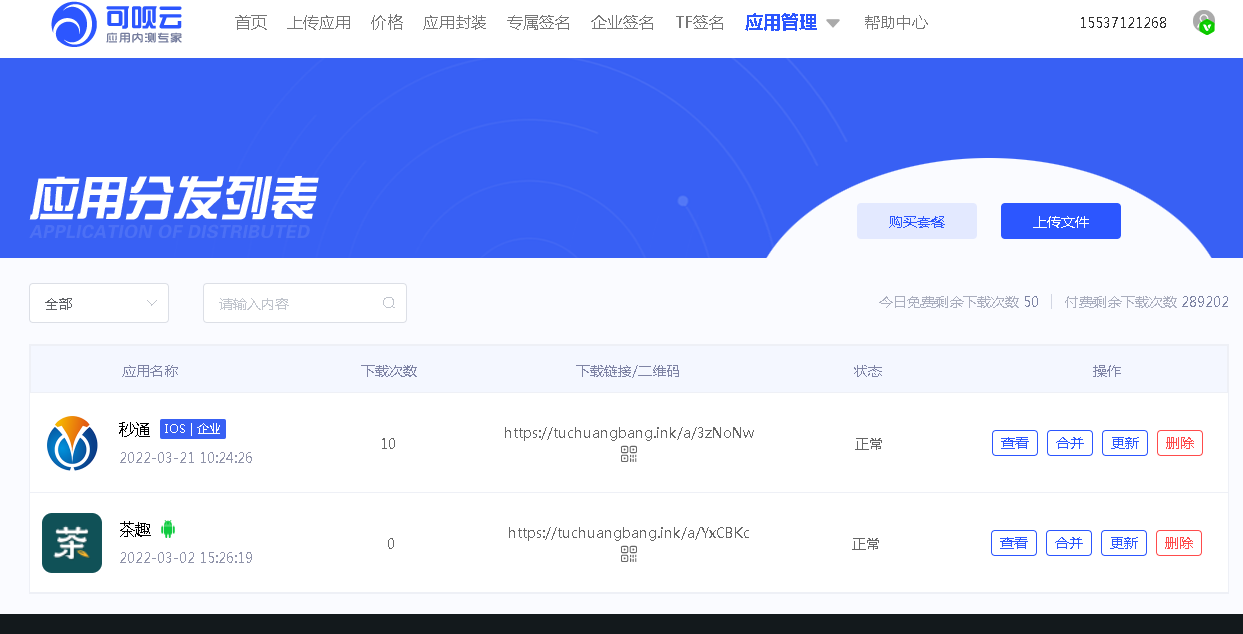Image resolution: width=1243 pixels, height=634 pixels.
Task: Click the 上传文件 button
Action: click(x=1060, y=221)
